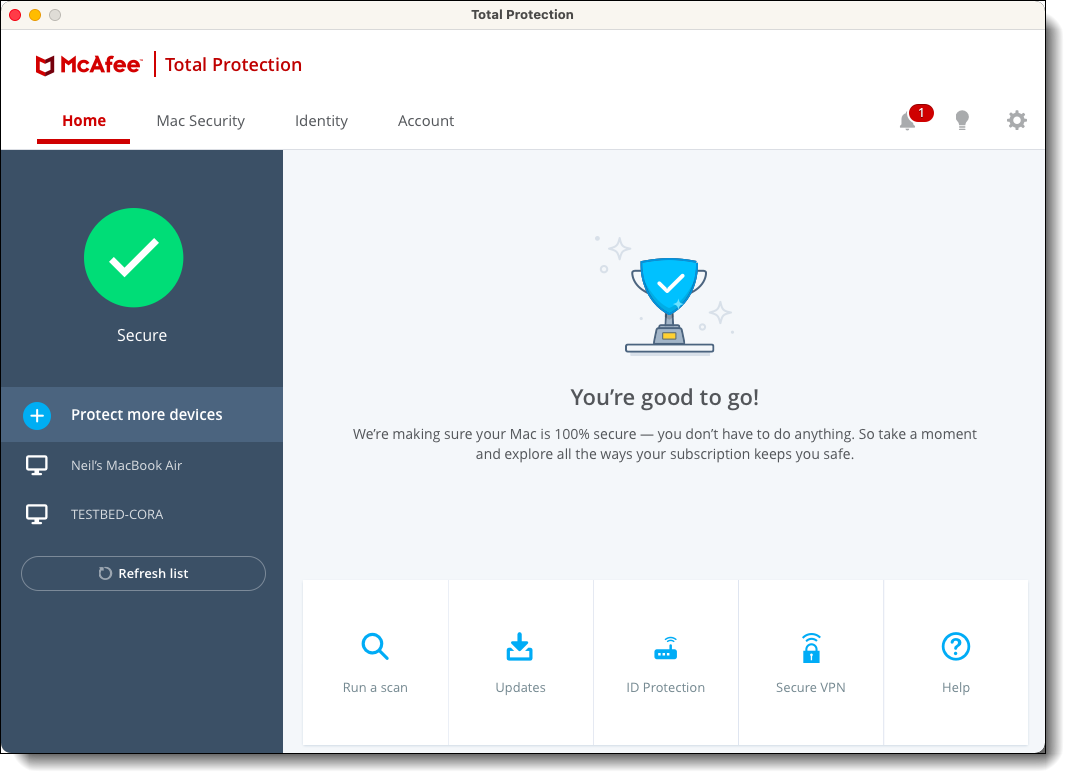1076x784 pixels.
Task: Select the TESTBED-CORA device
Action: [x=117, y=514]
